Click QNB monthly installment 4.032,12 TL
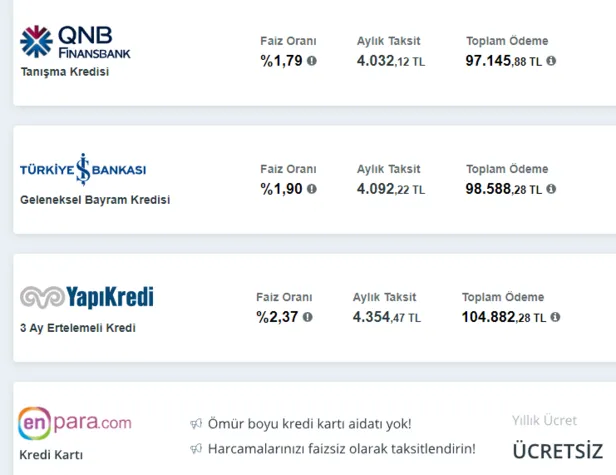Screen dimensions: 616x475 pos(390,60)
